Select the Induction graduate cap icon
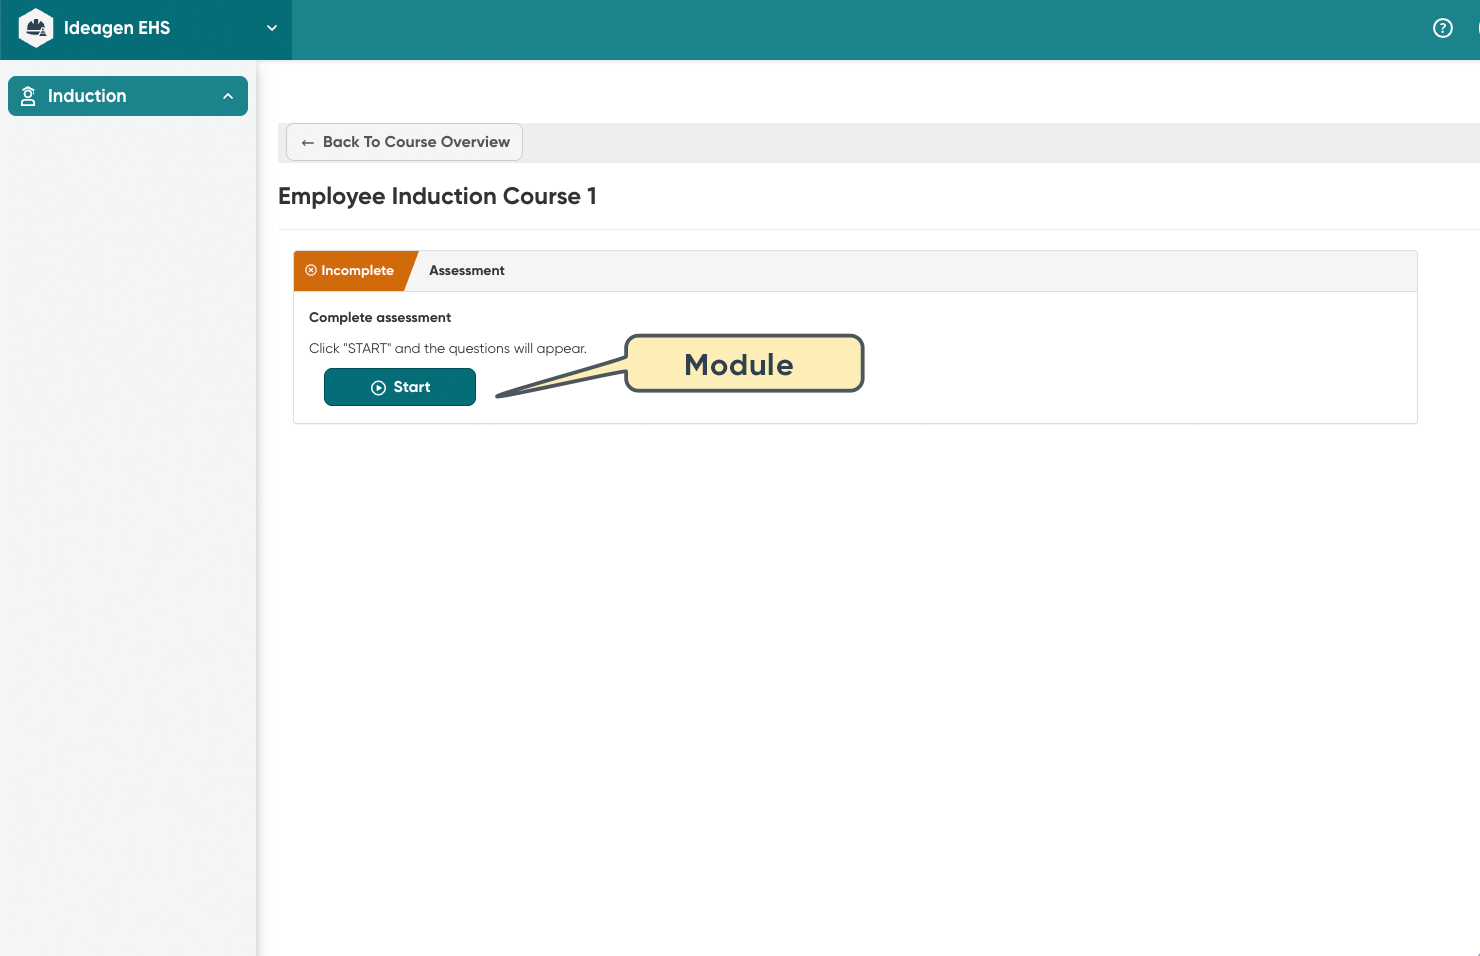Screen dimensions: 1480x956 31,95
